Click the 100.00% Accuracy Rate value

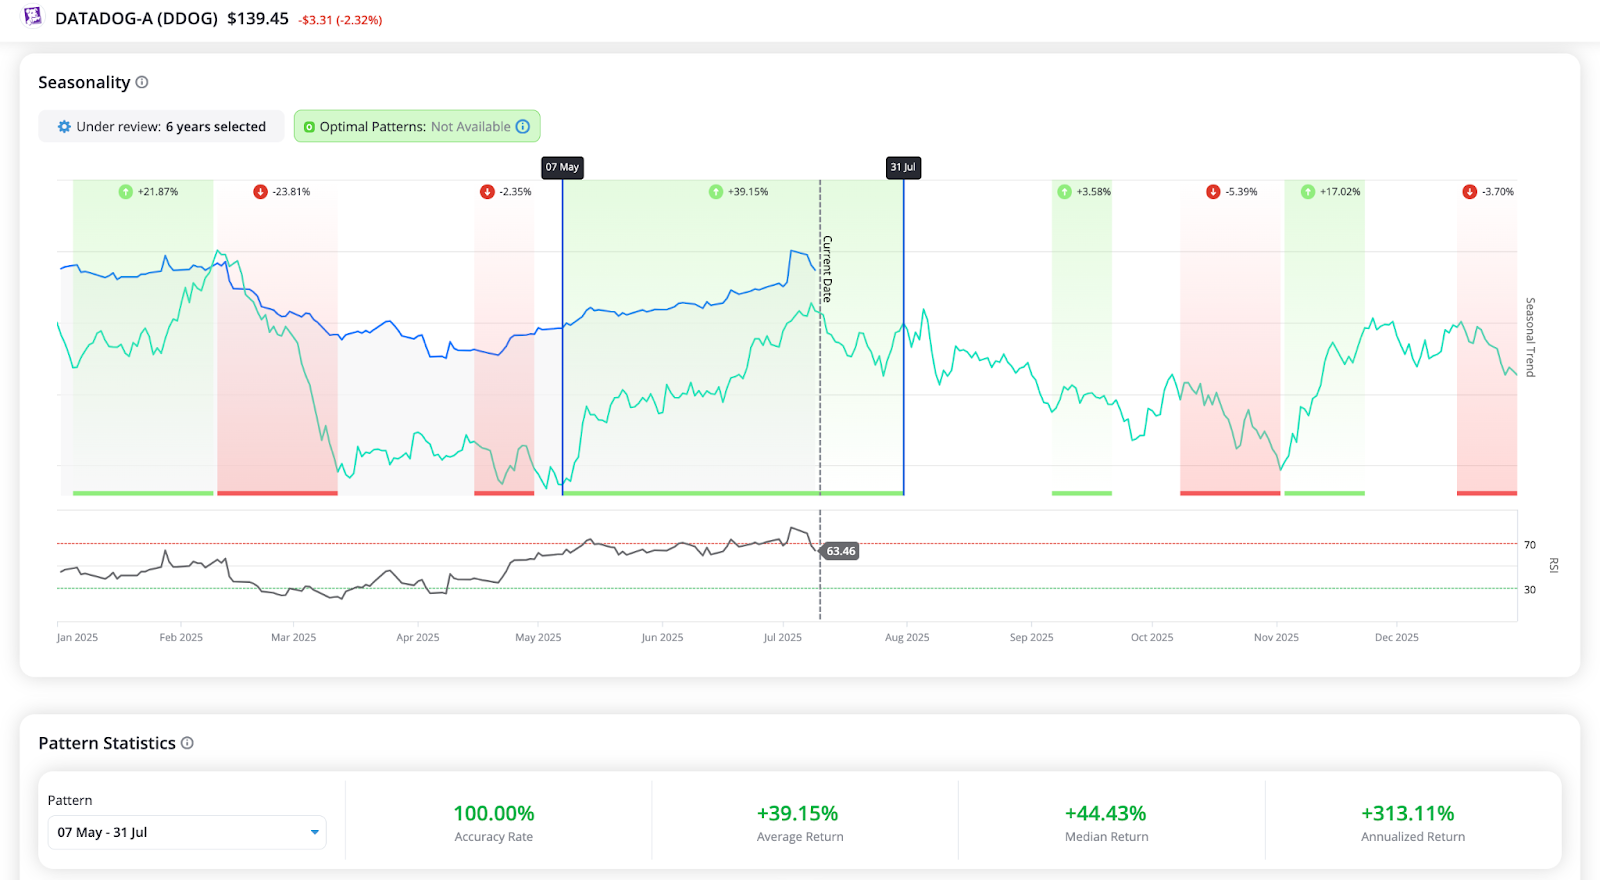click(494, 813)
